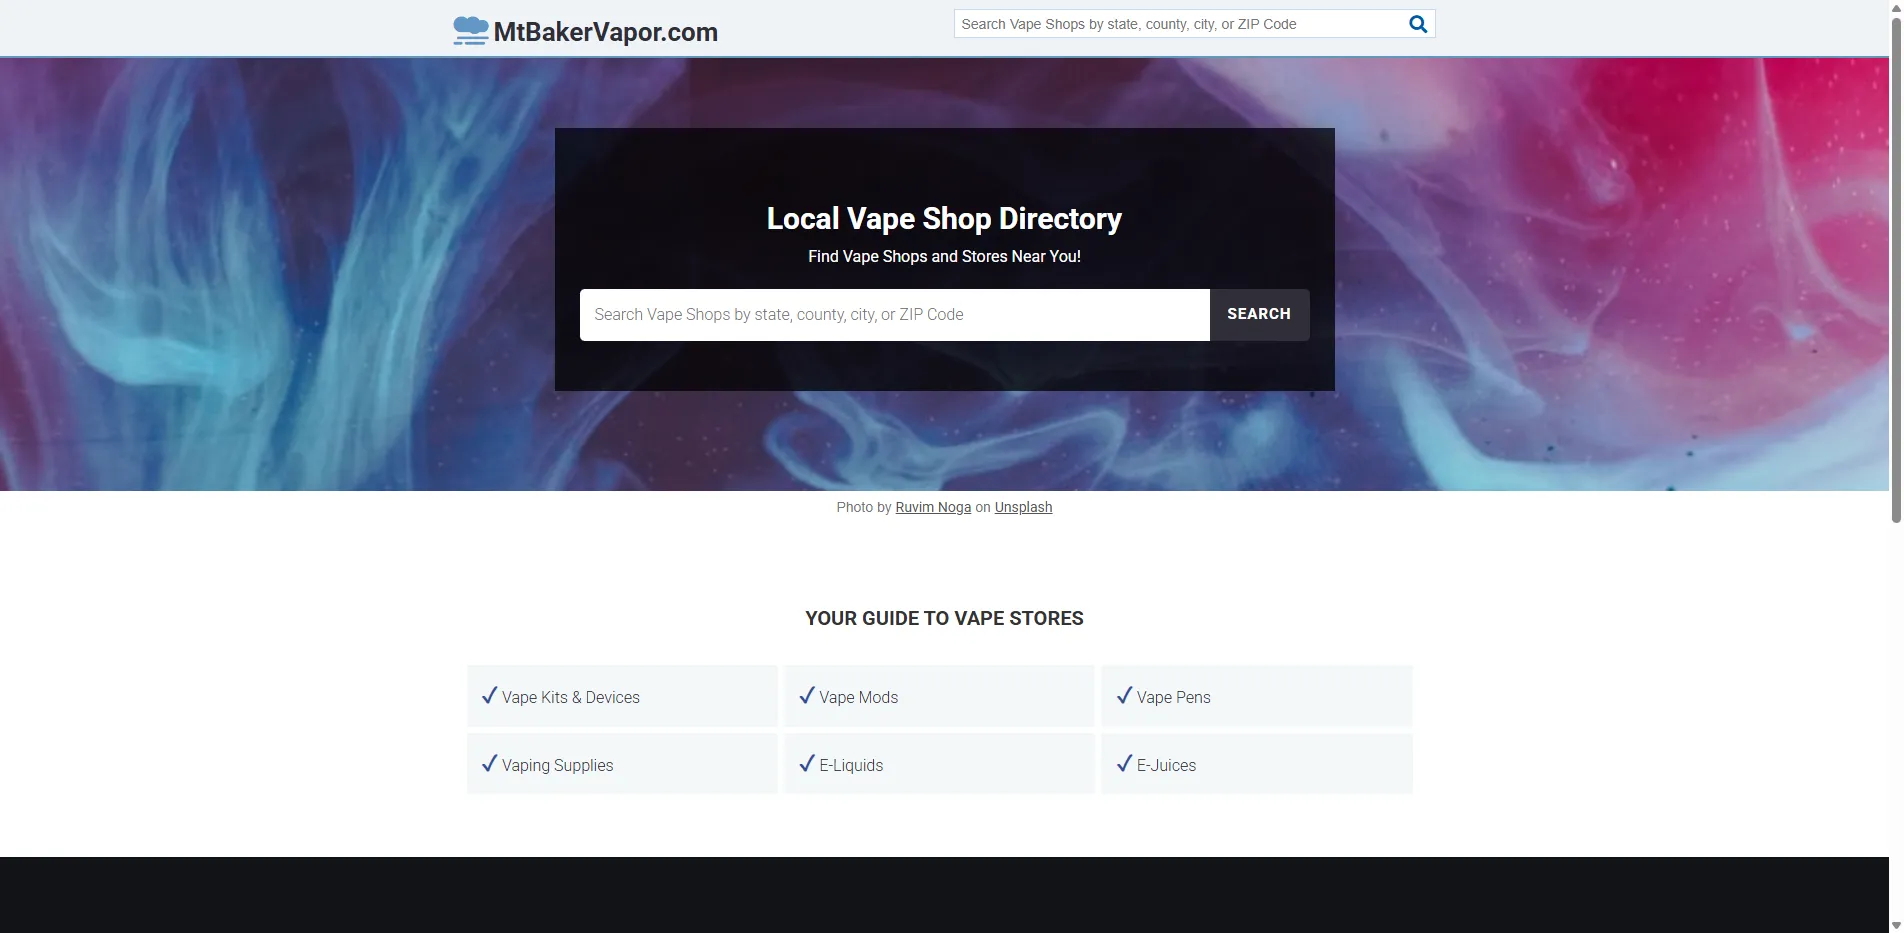This screenshot has height=933, width=1904.
Task: Click the Local Vape Shop Directory heading
Action: 944,219
